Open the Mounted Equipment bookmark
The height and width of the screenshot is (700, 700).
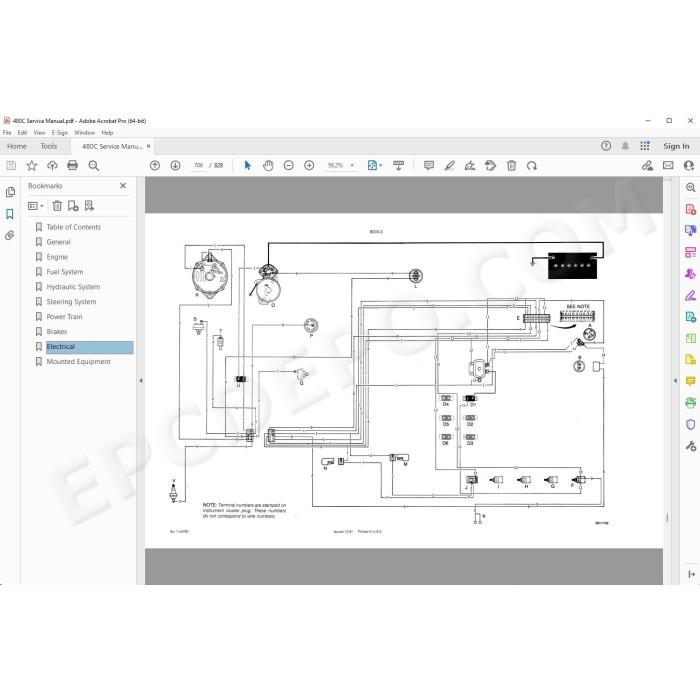click(79, 362)
